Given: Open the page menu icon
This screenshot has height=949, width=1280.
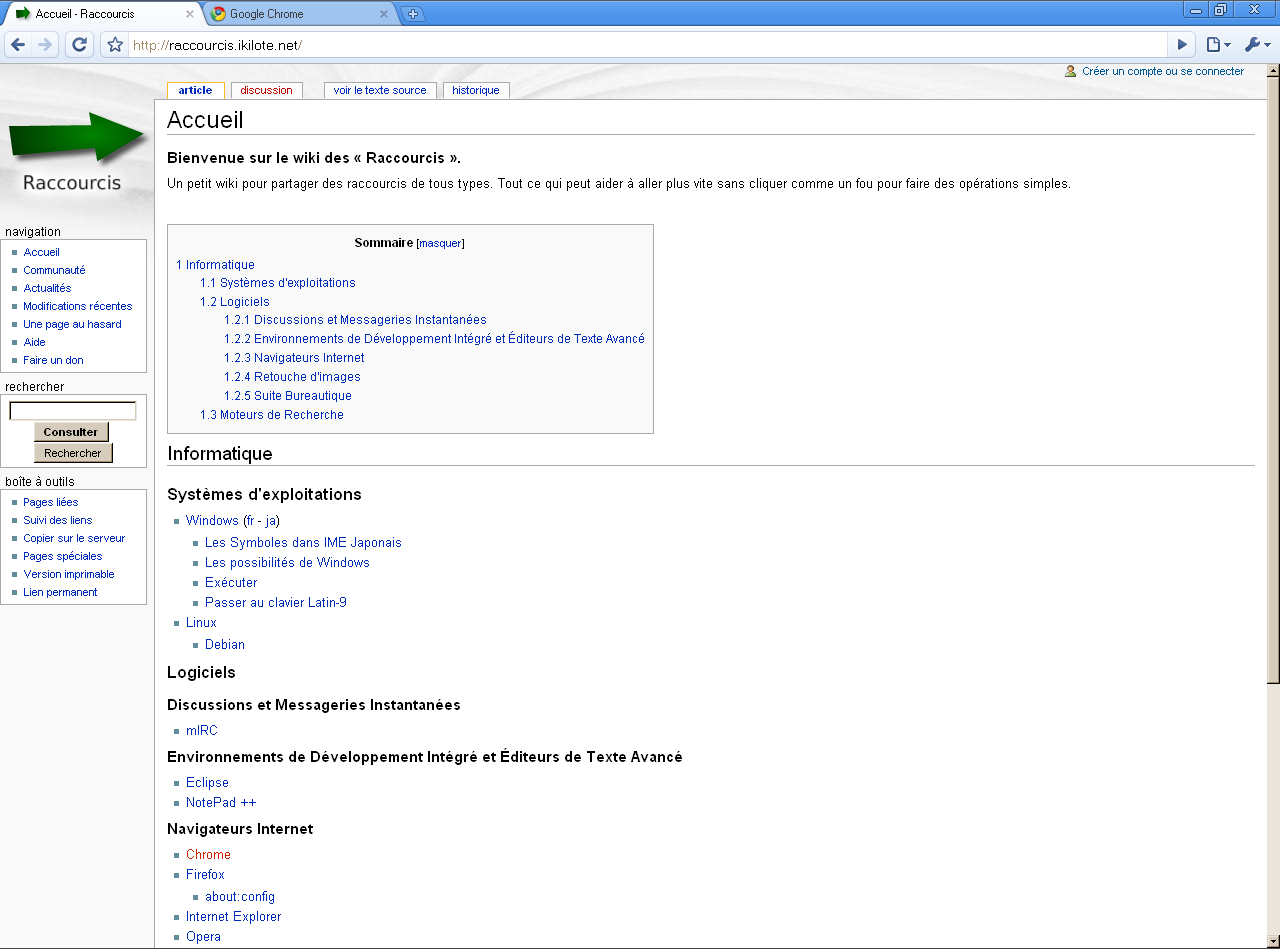Looking at the screenshot, I should tap(1217, 45).
